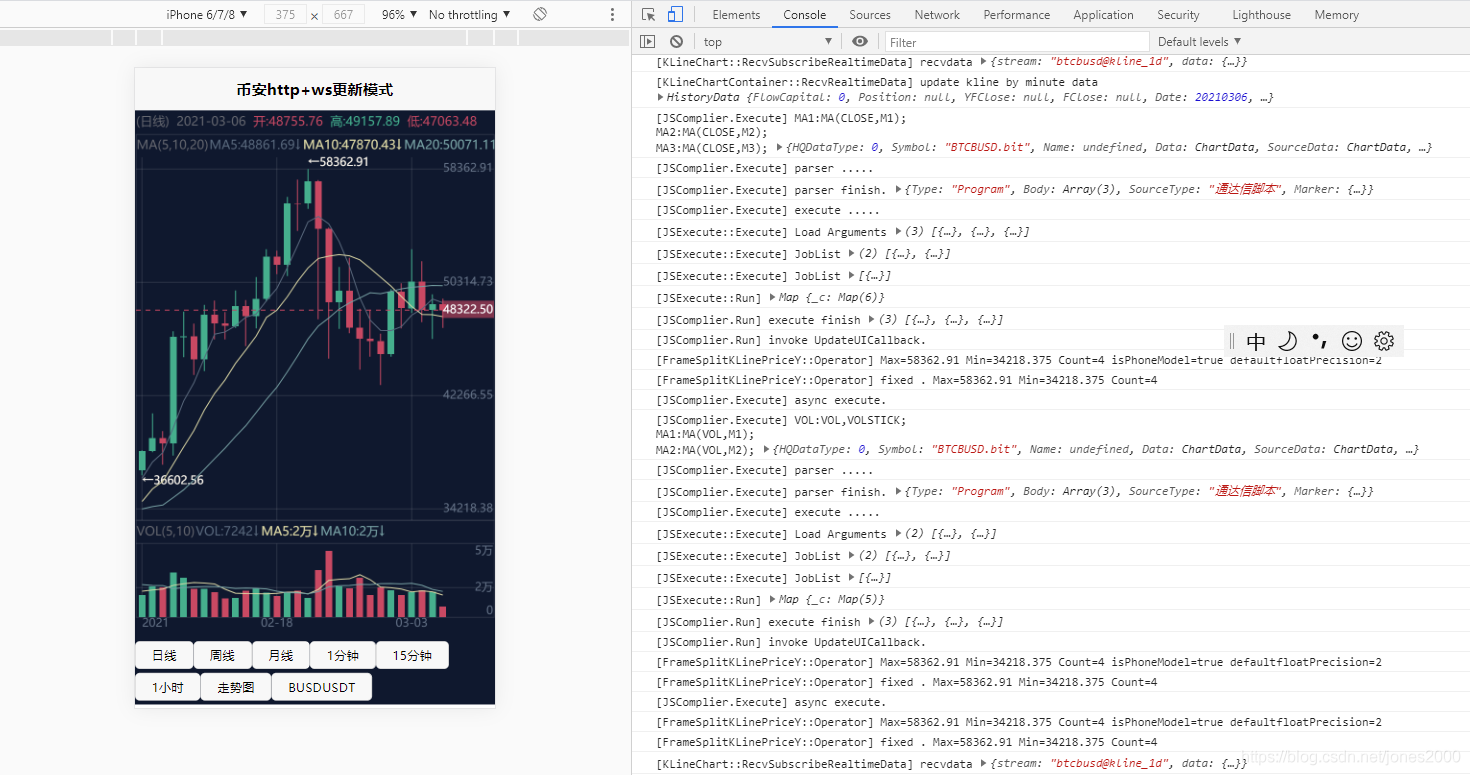Open the 96% zoom dropdown
The image size is (1470, 775).
click(x=399, y=14)
